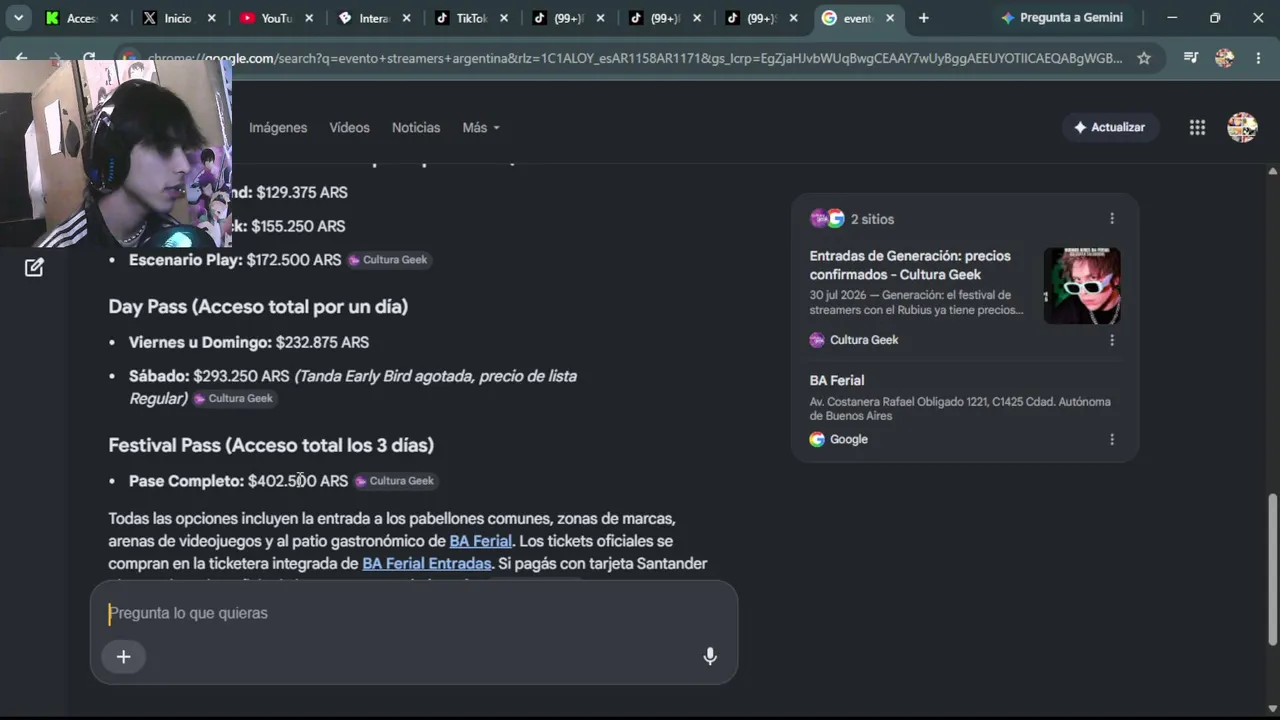Click the URL address bar

click(x=635, y=58)
